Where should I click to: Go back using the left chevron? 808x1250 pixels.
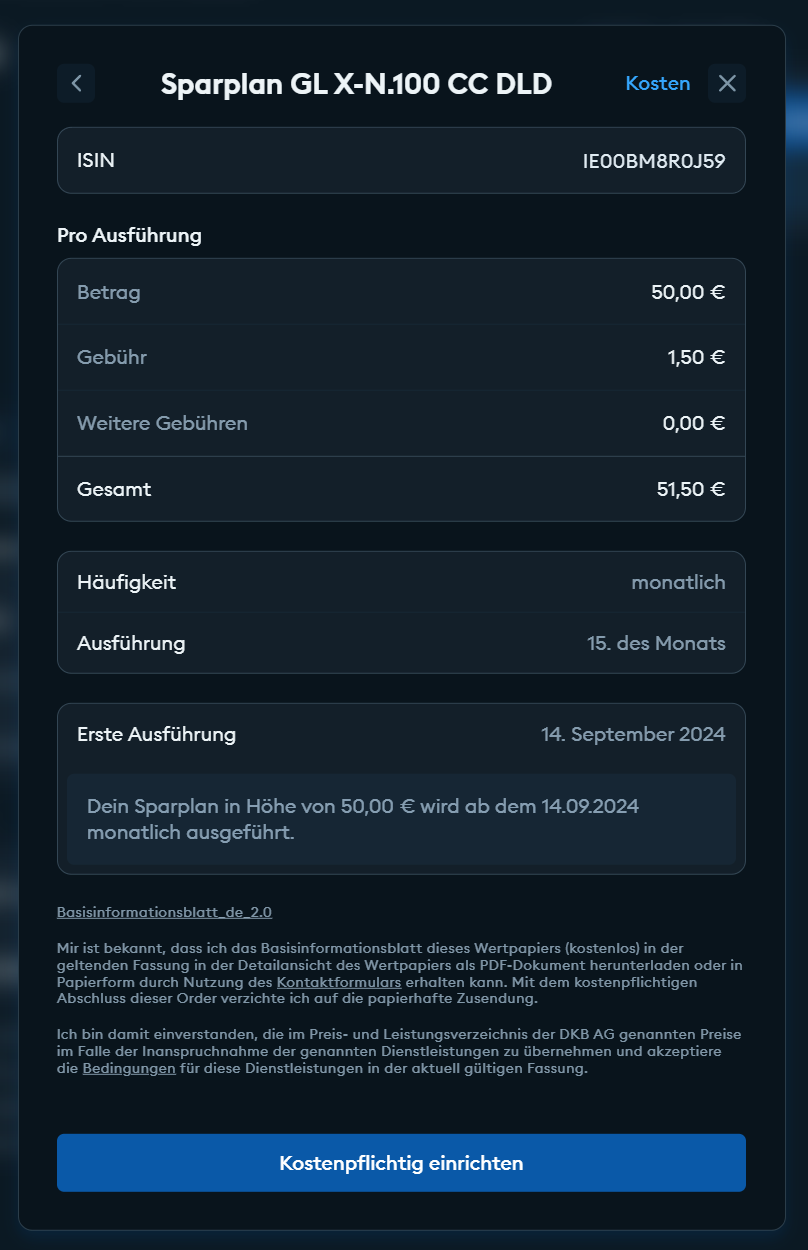76,83
